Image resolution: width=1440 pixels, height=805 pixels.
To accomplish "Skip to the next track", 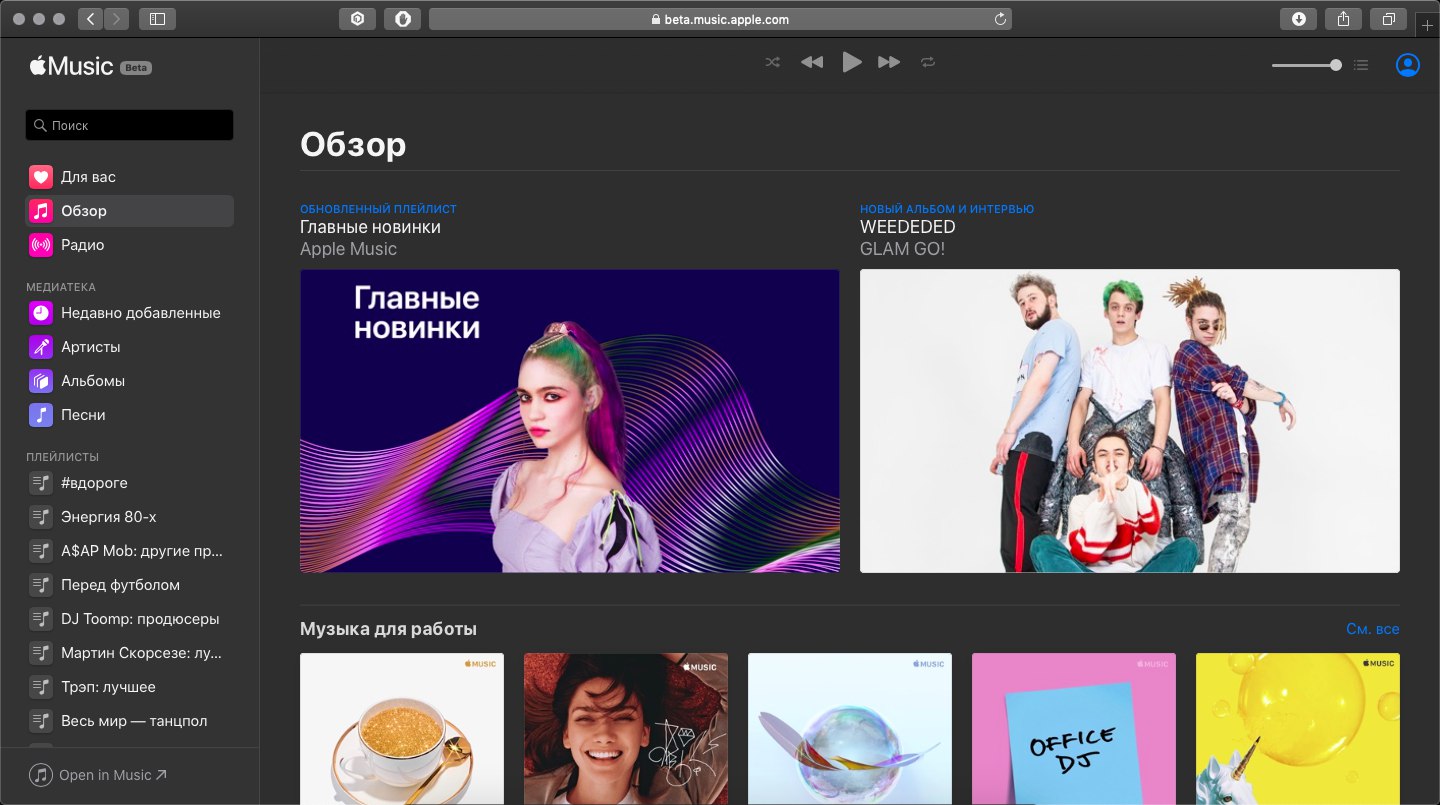I will point(889,62).
